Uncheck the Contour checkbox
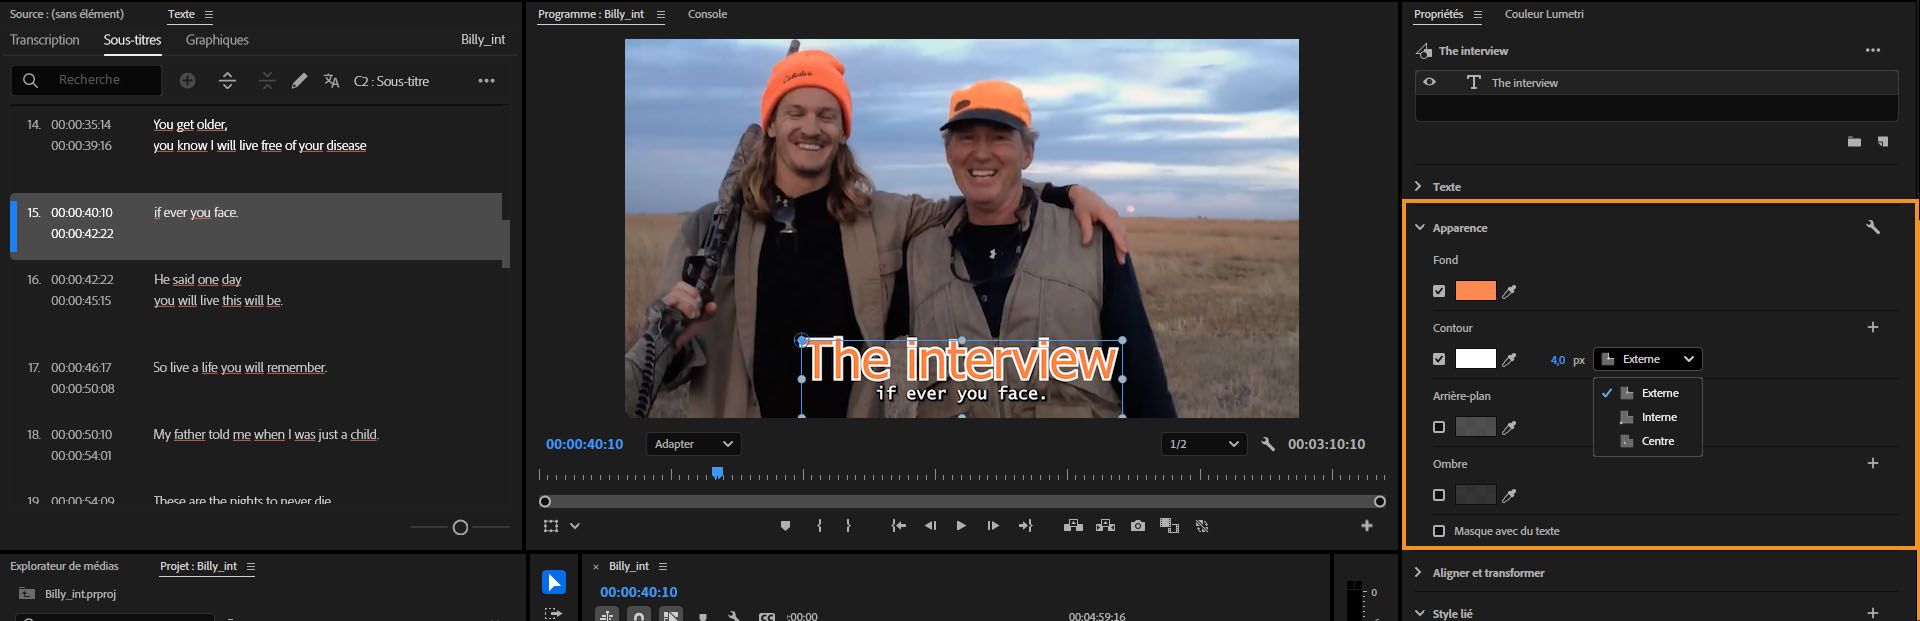 [x=1439, y=359]
